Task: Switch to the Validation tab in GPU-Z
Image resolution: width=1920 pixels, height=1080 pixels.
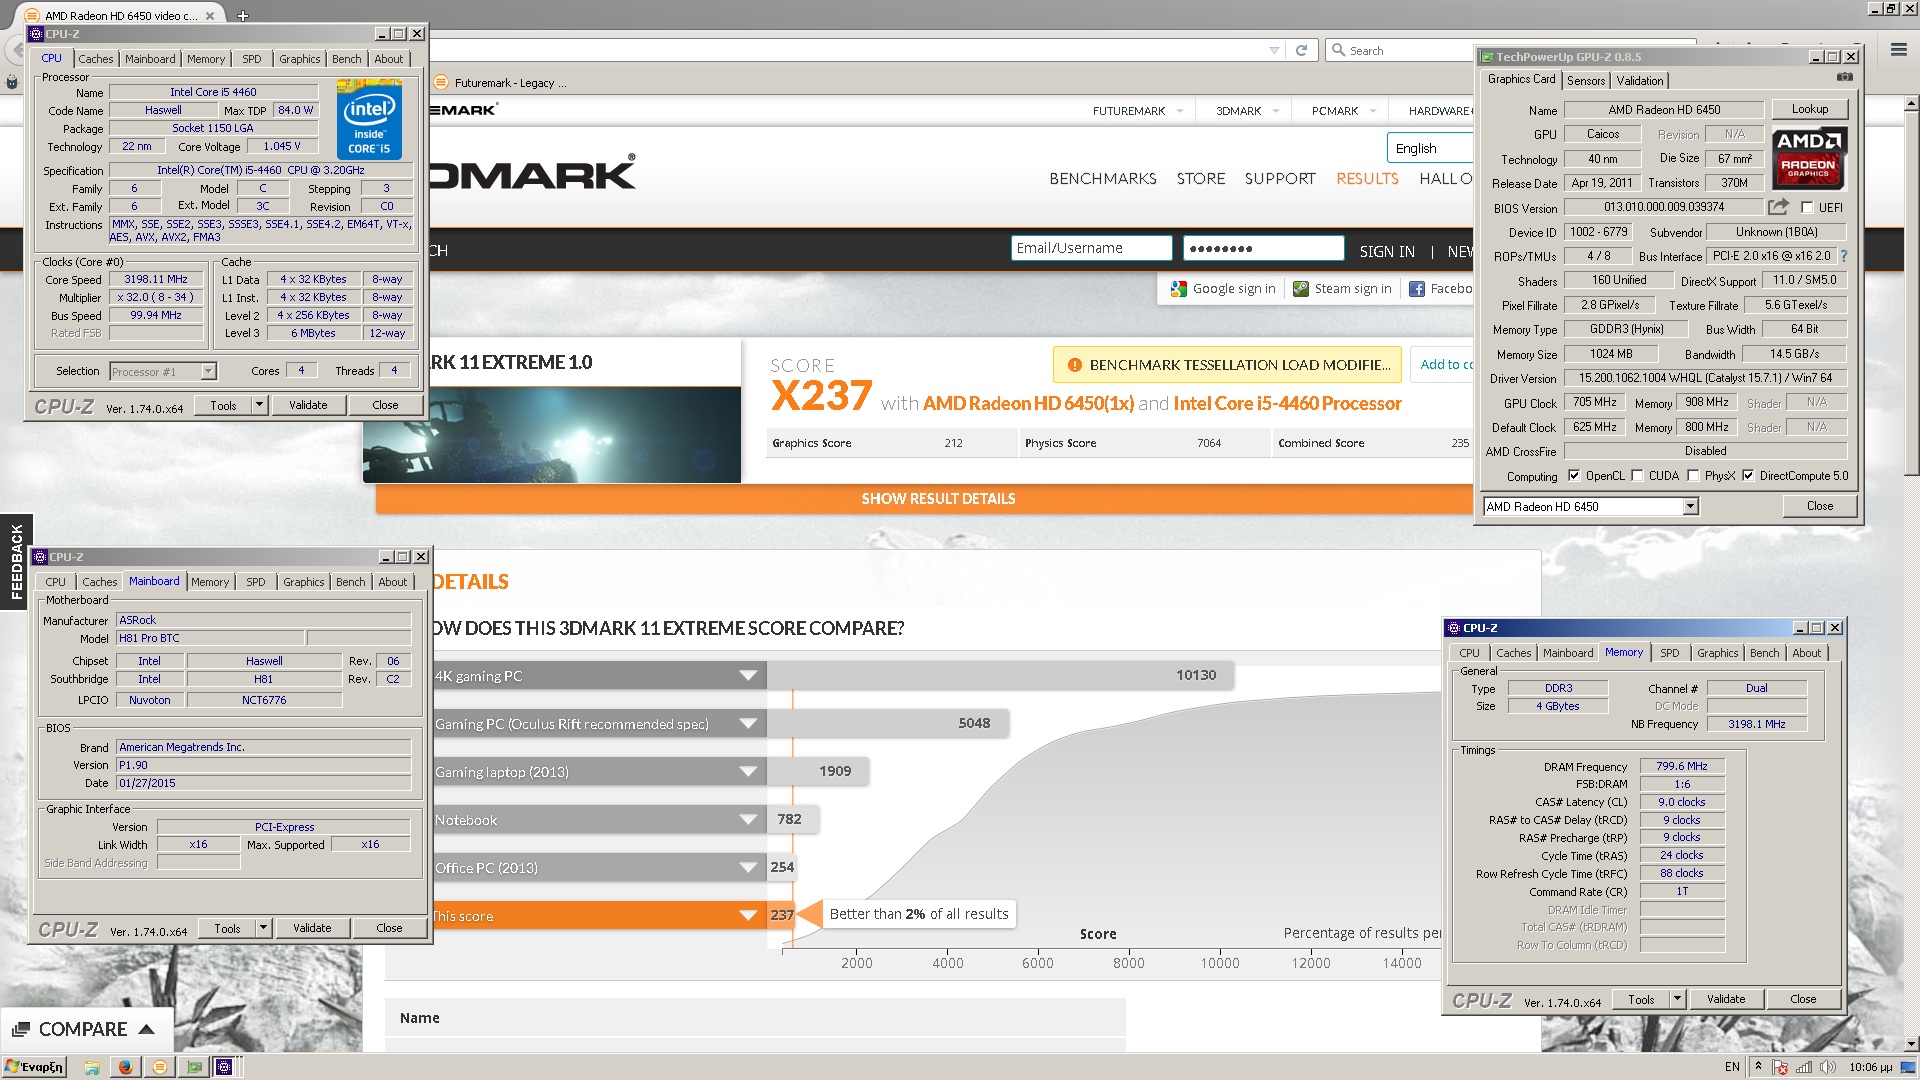Action: (1640, 81)
